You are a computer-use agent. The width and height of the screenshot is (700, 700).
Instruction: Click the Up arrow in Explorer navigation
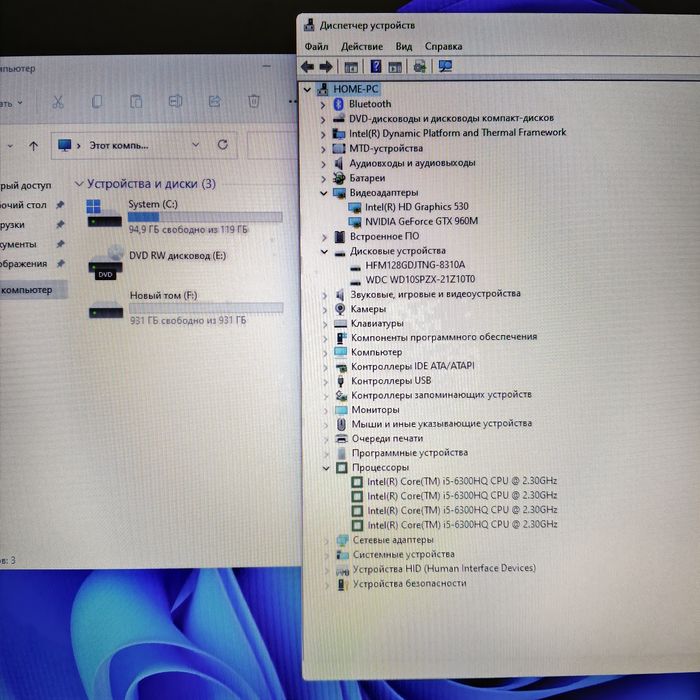click(33, 146)
